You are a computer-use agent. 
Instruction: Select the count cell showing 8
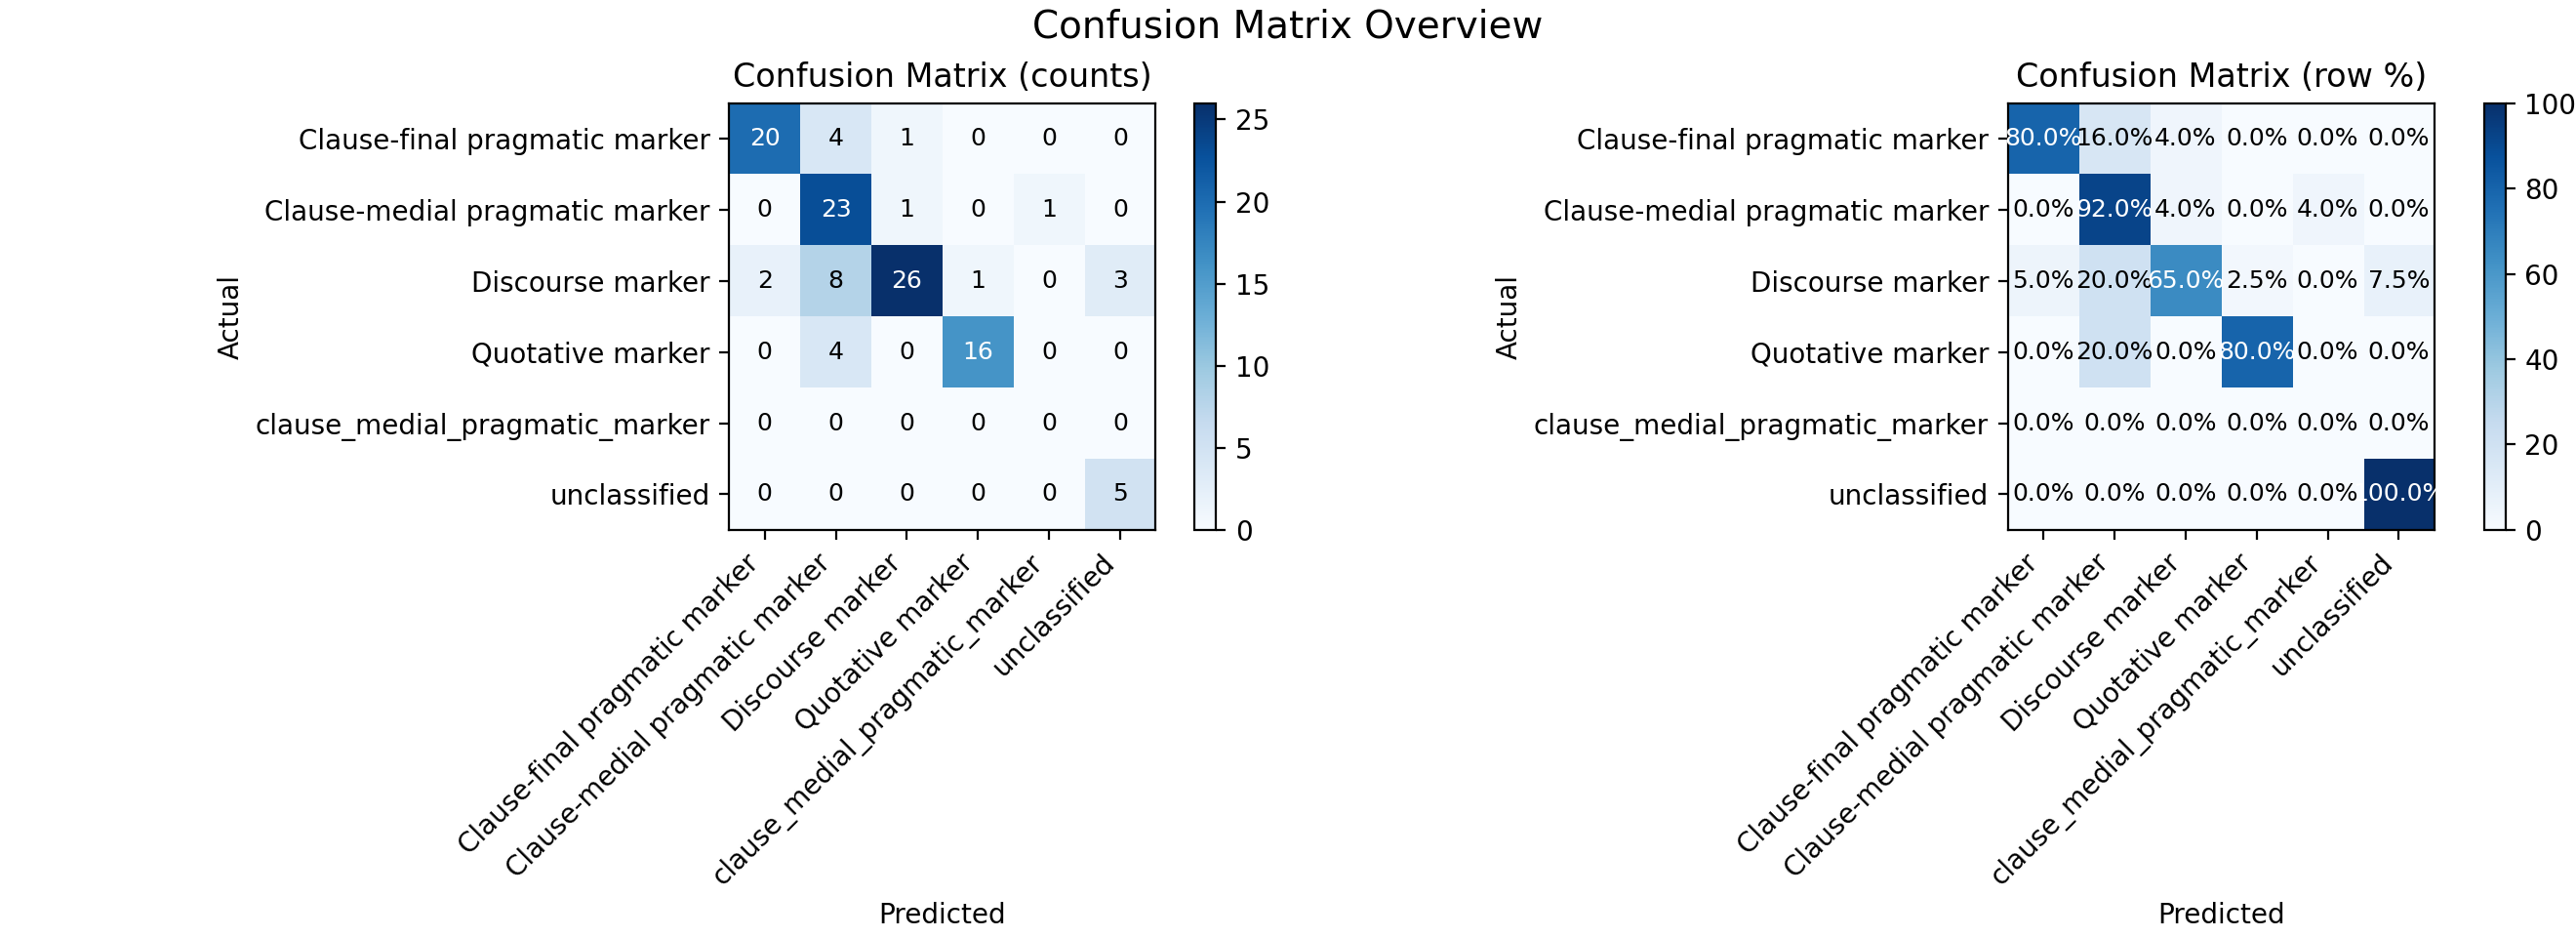coord(836,281)
